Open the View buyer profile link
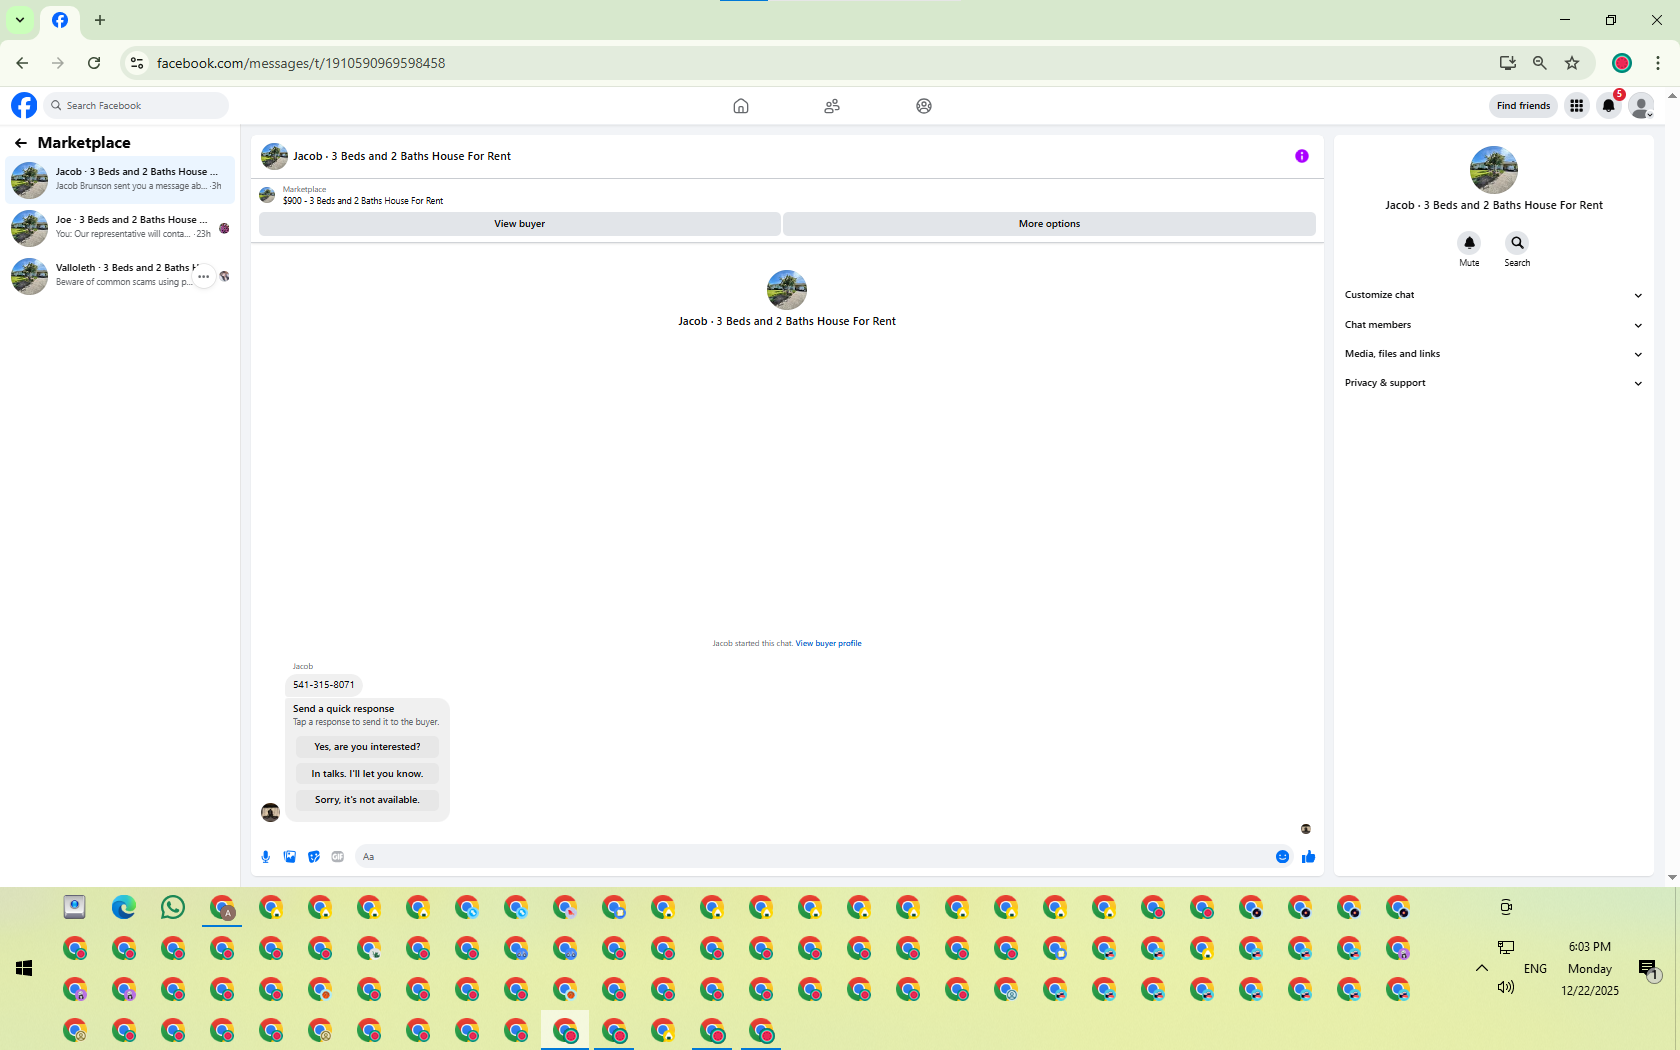 tap(828, 644)
